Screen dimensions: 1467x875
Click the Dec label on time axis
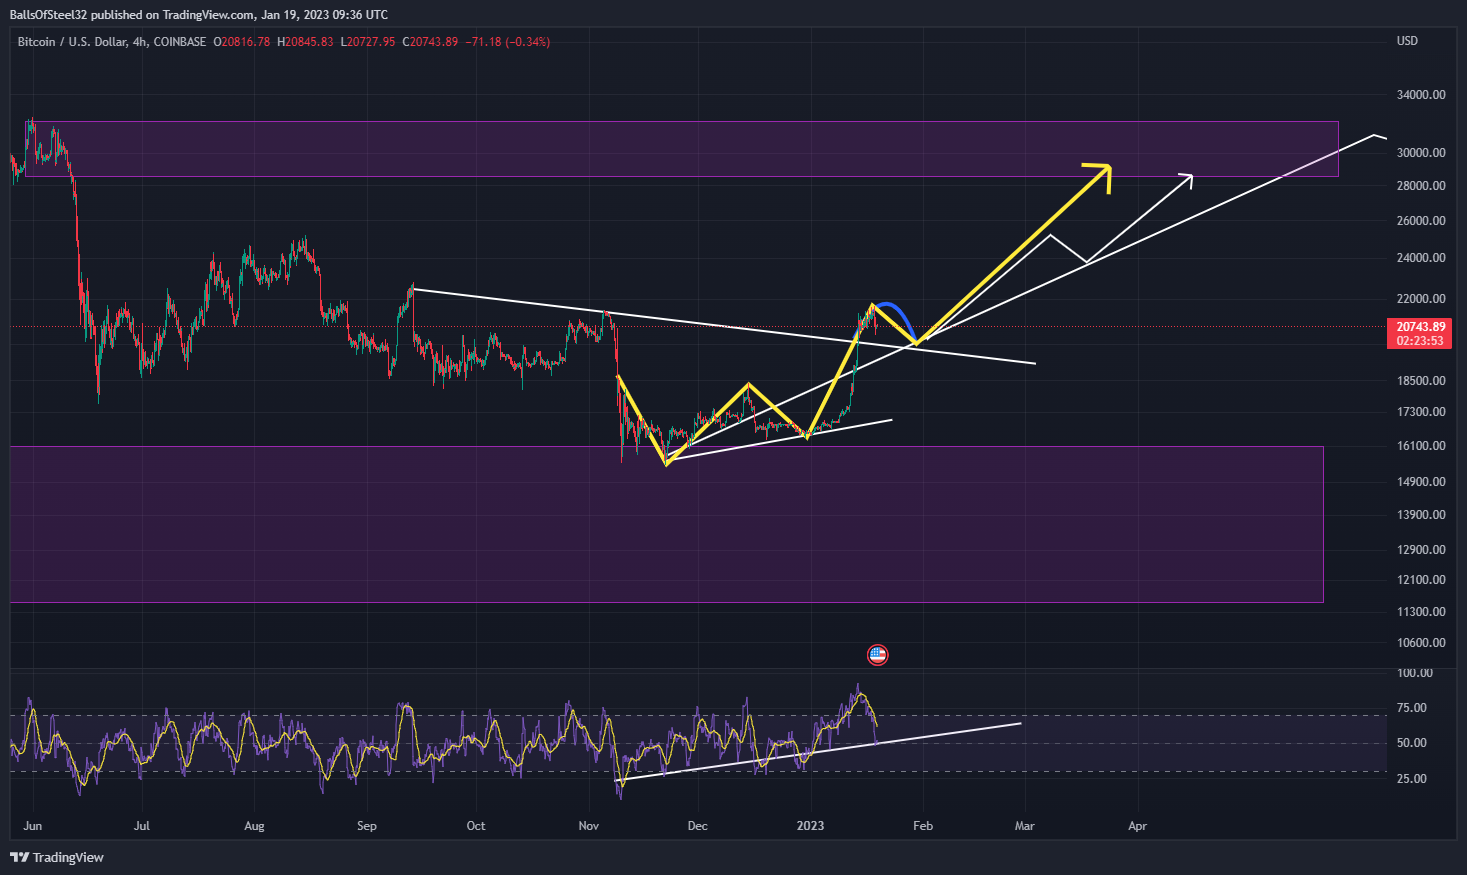point(698,826)
